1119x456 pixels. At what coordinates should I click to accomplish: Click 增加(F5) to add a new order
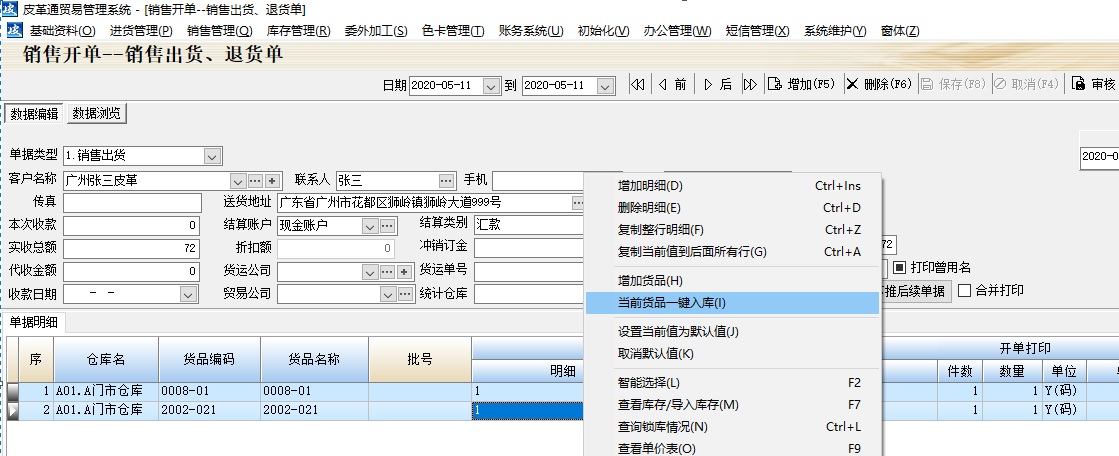(802, 84)
